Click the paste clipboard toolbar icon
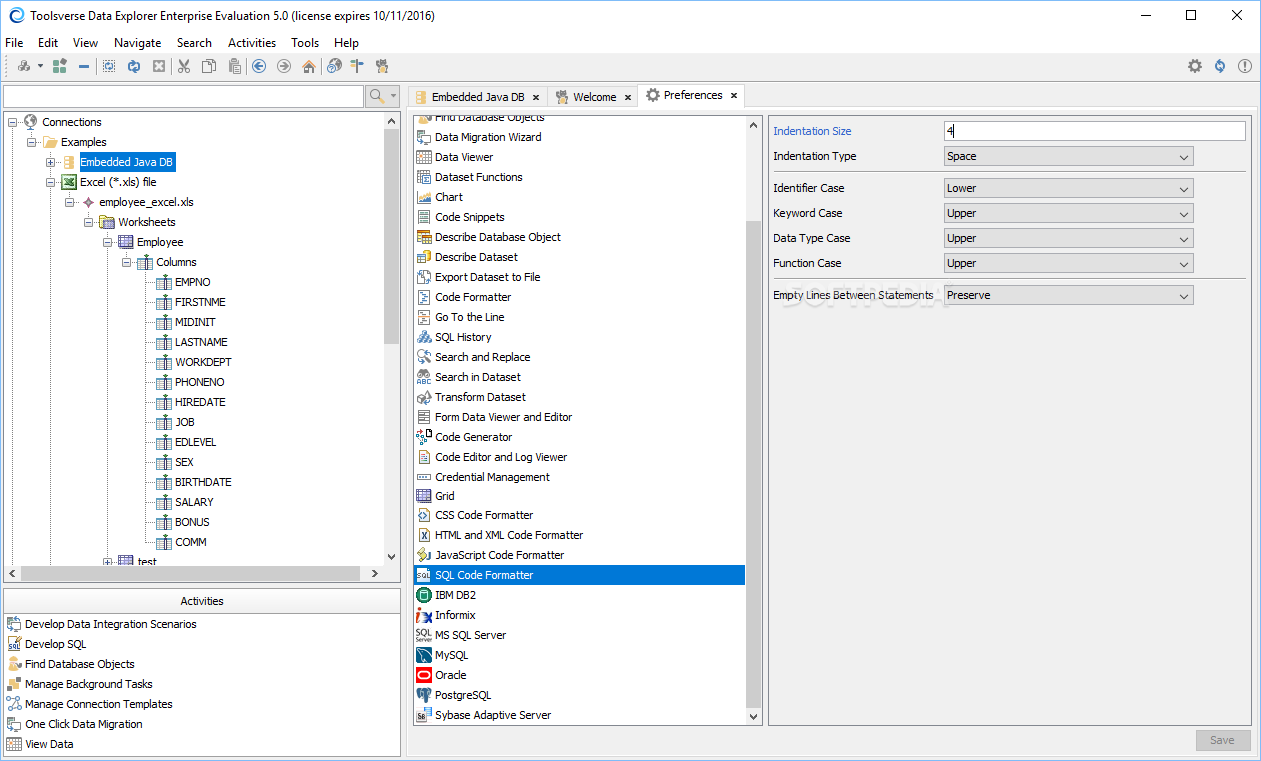Screen dimensions: 1261x761 click(234, 66)
